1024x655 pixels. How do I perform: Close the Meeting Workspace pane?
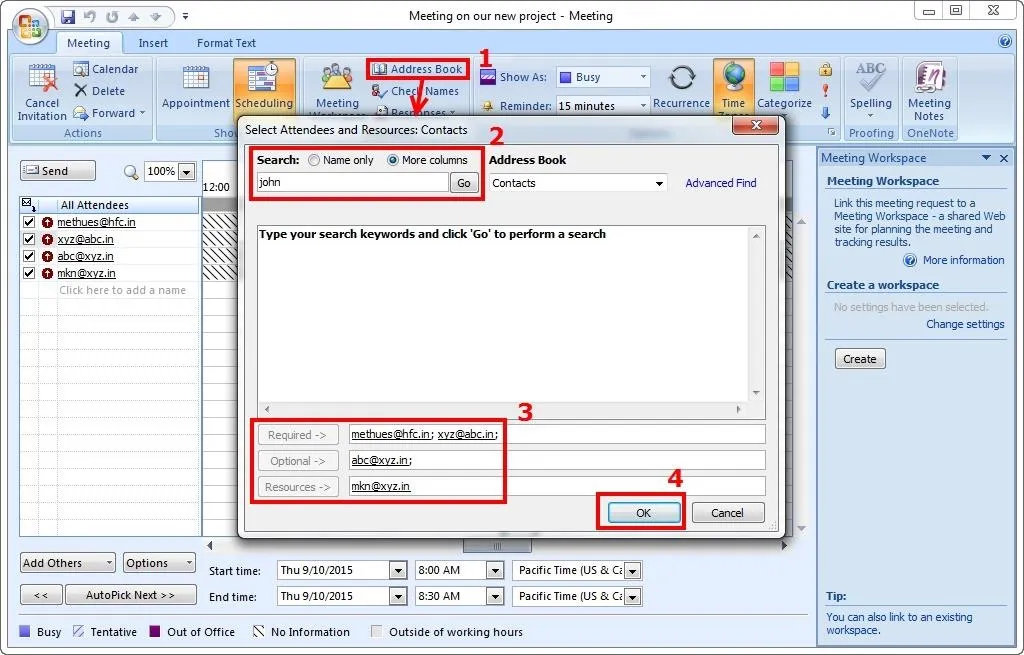point(1004,158)
